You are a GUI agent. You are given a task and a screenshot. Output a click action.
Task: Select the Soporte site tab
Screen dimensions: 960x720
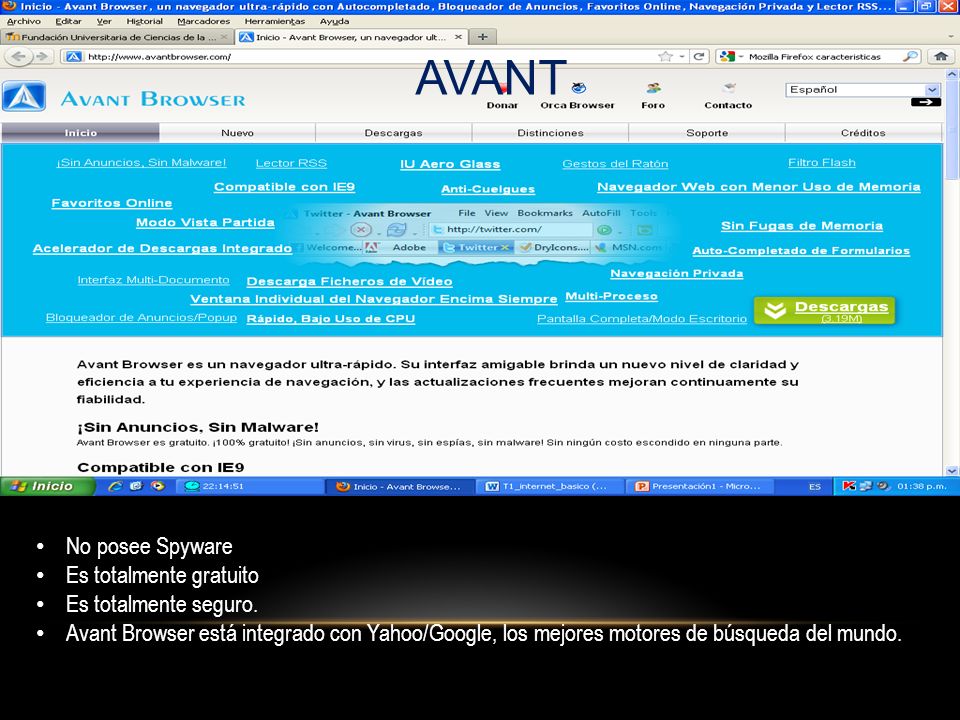point(707,132)
